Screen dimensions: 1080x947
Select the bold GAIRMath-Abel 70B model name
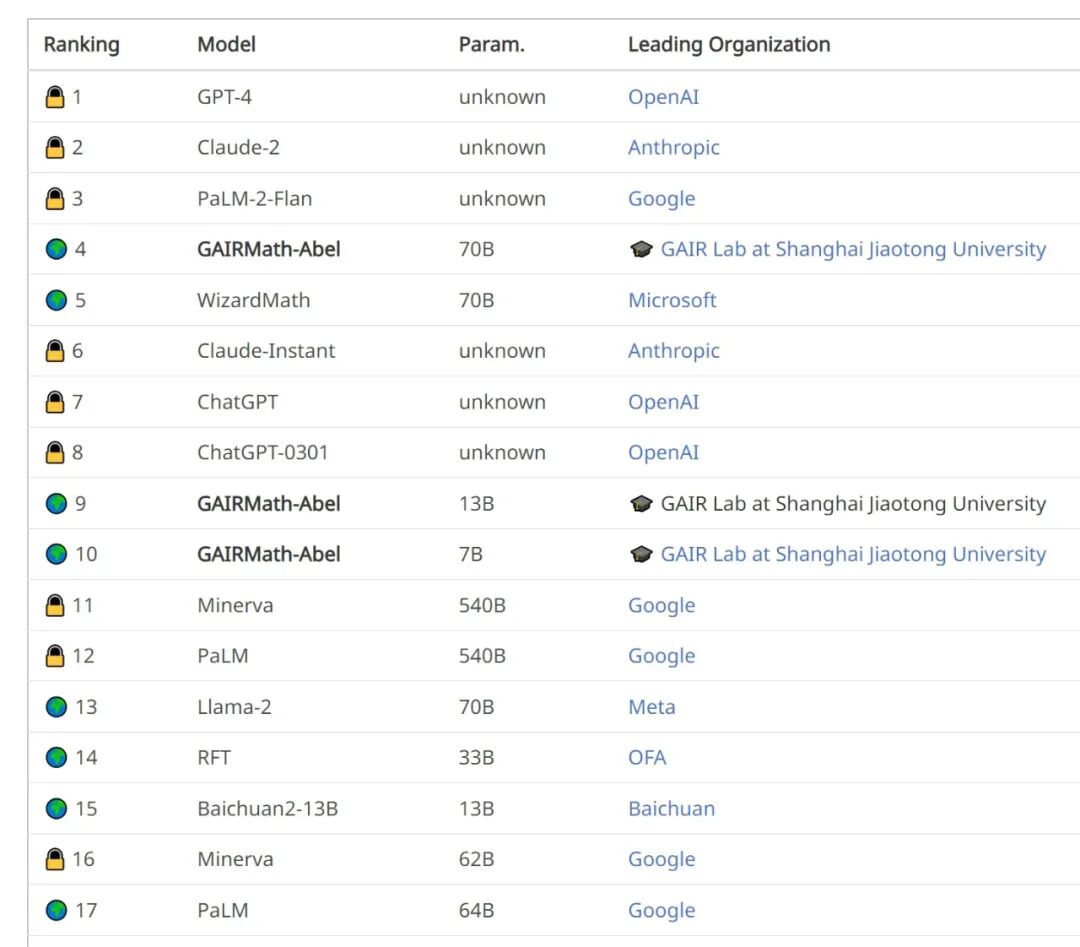(x=268, y=249)
